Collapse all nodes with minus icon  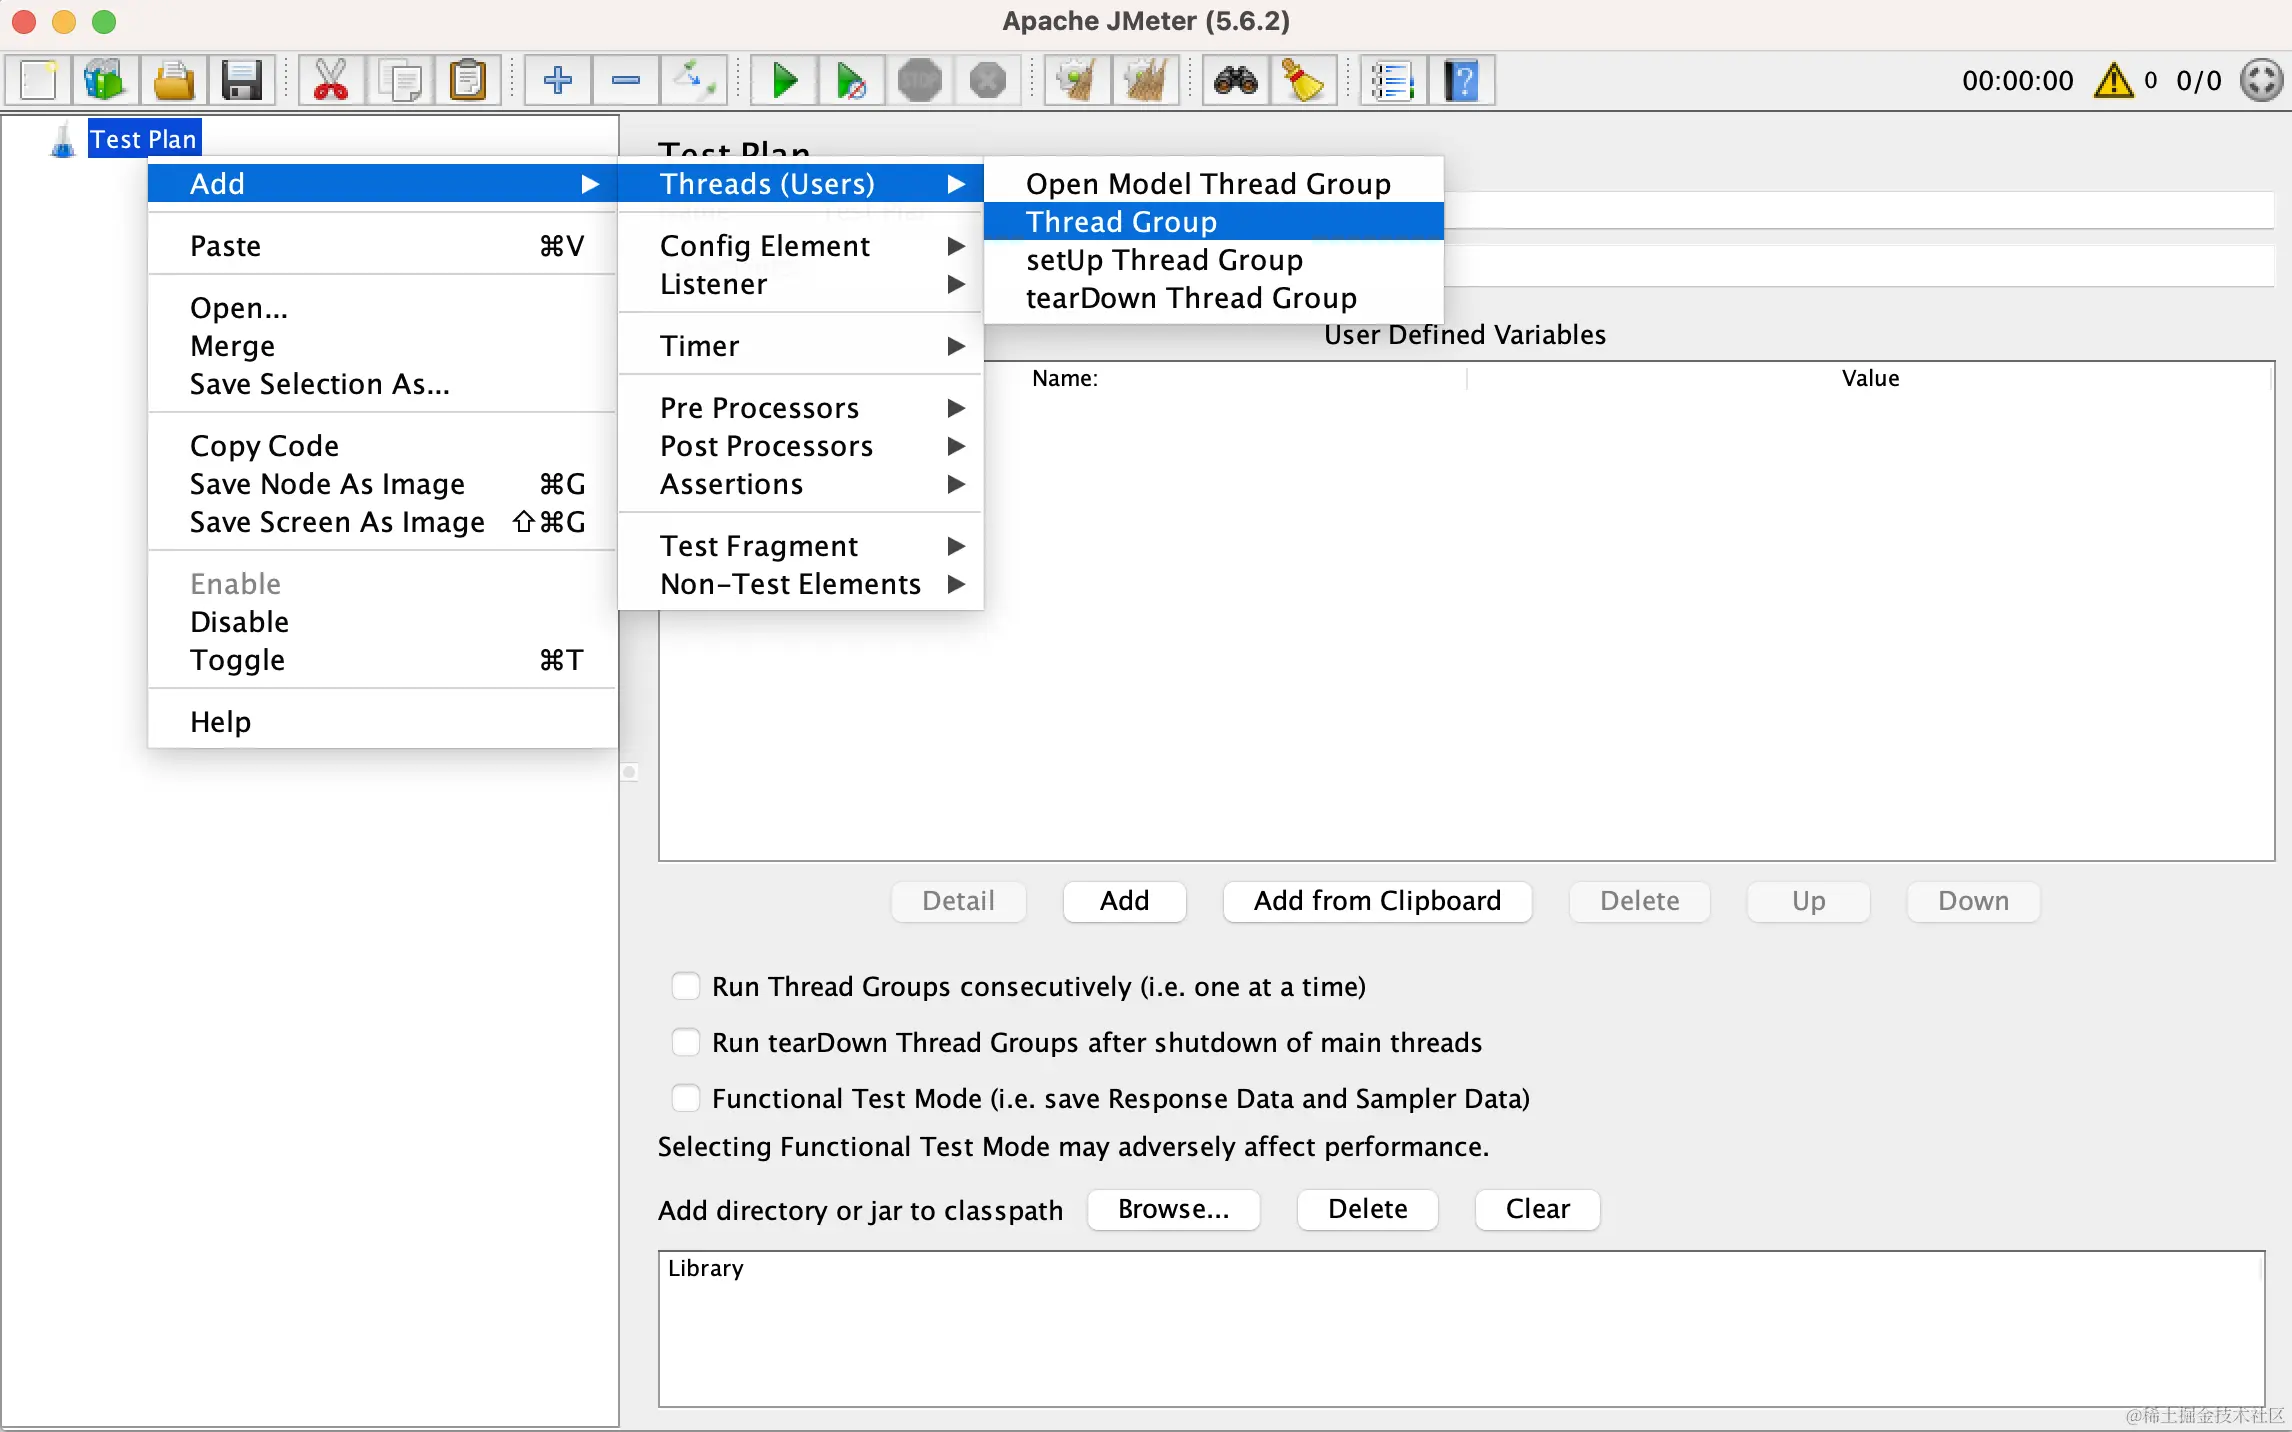point(626,80)
